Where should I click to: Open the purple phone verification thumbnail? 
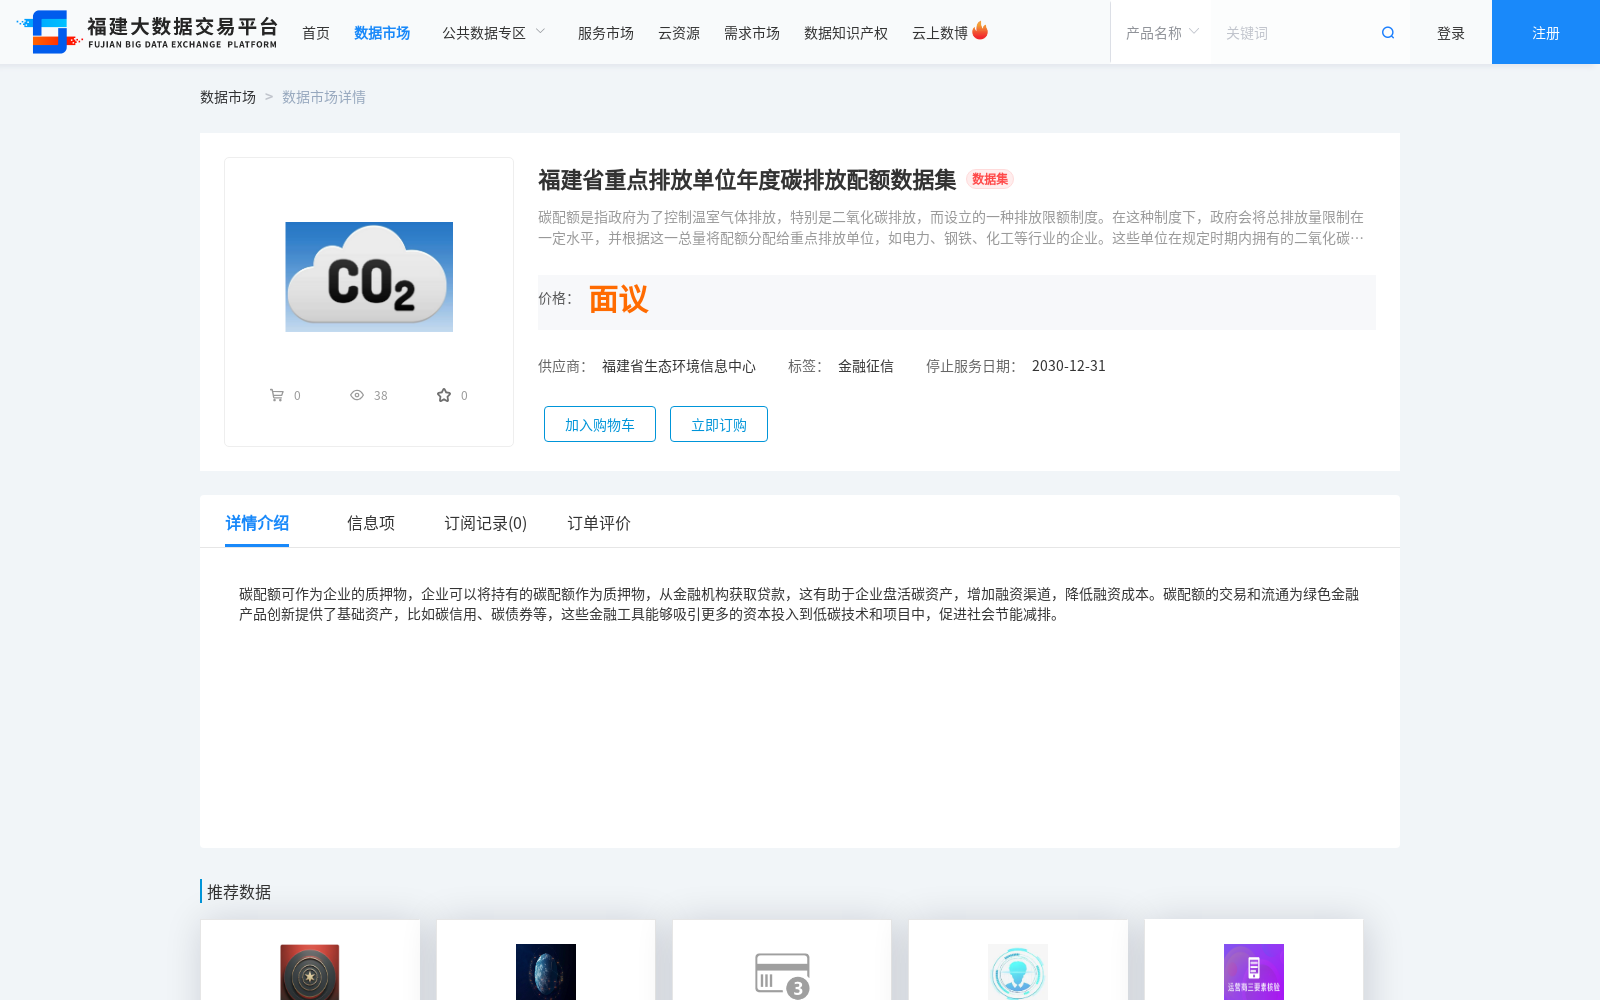click(1254, 972)
